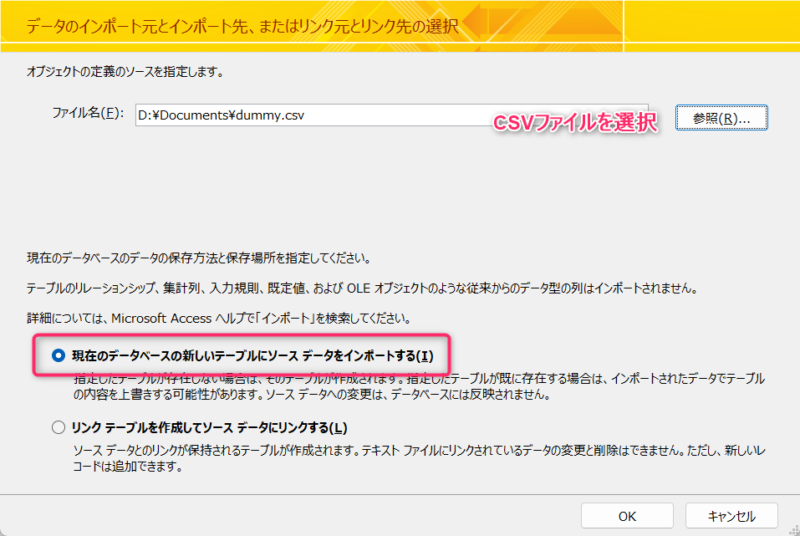Click the label text ソース データにリンクする(L)
800x536 pixels.
(275, 427)
